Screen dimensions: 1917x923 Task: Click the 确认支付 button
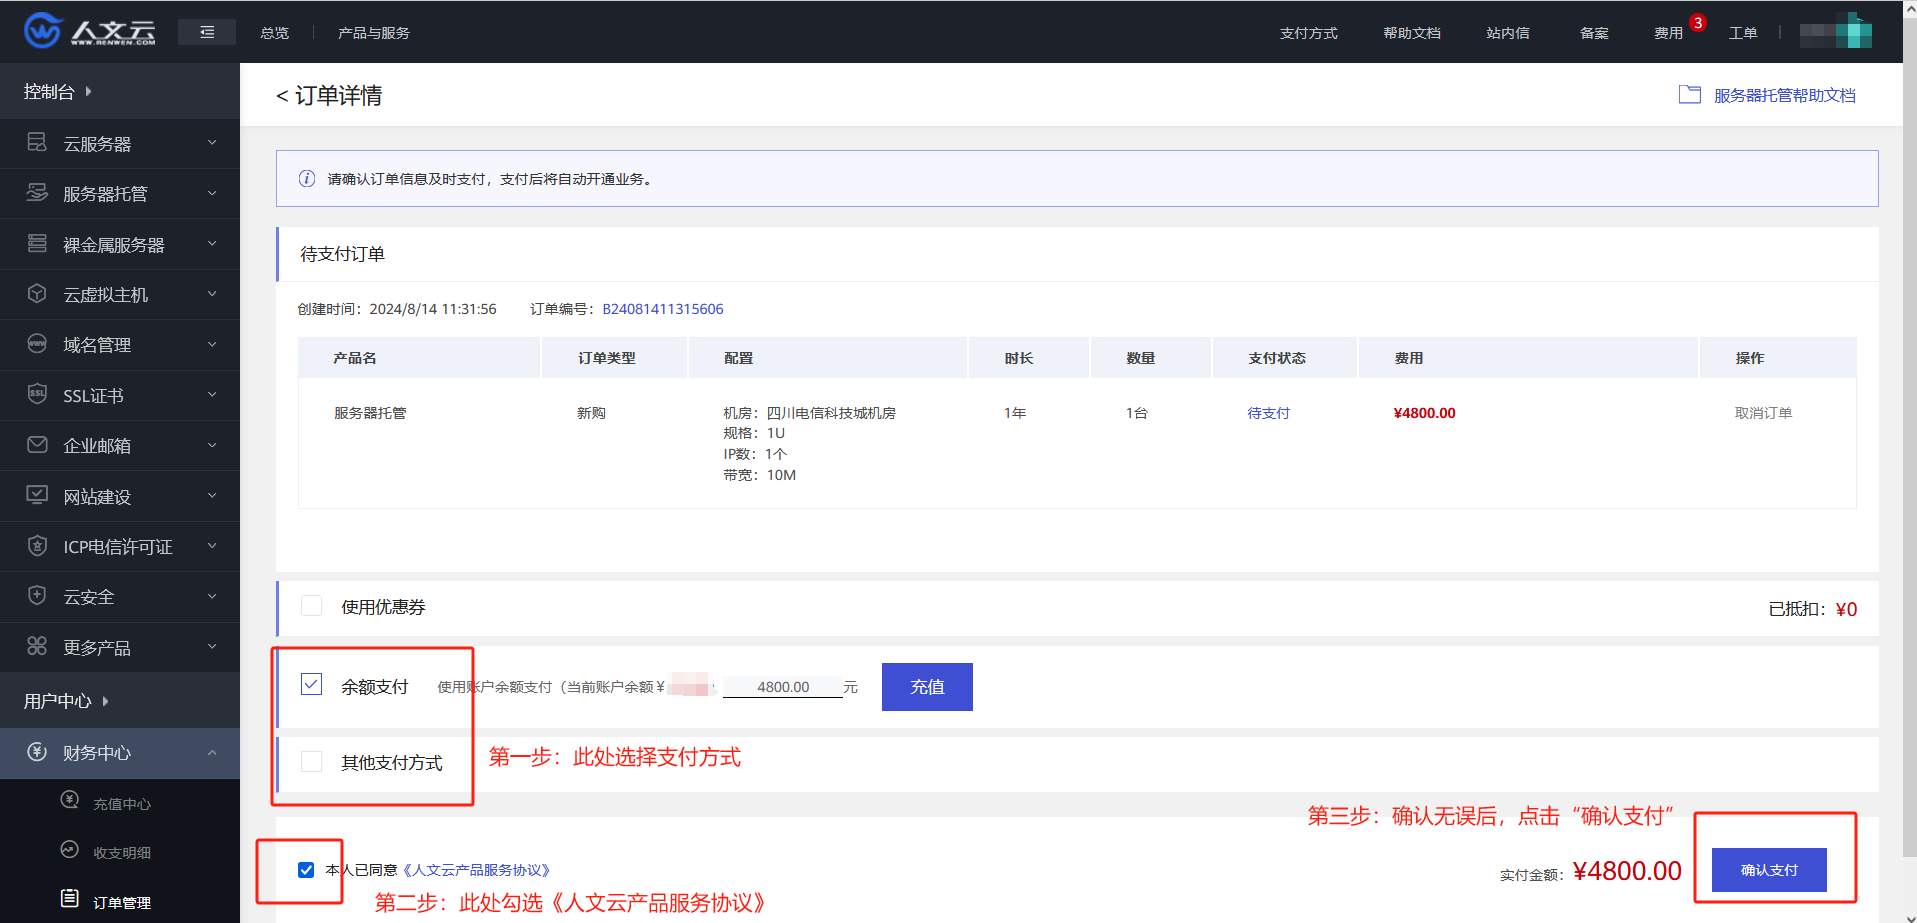1769,870
